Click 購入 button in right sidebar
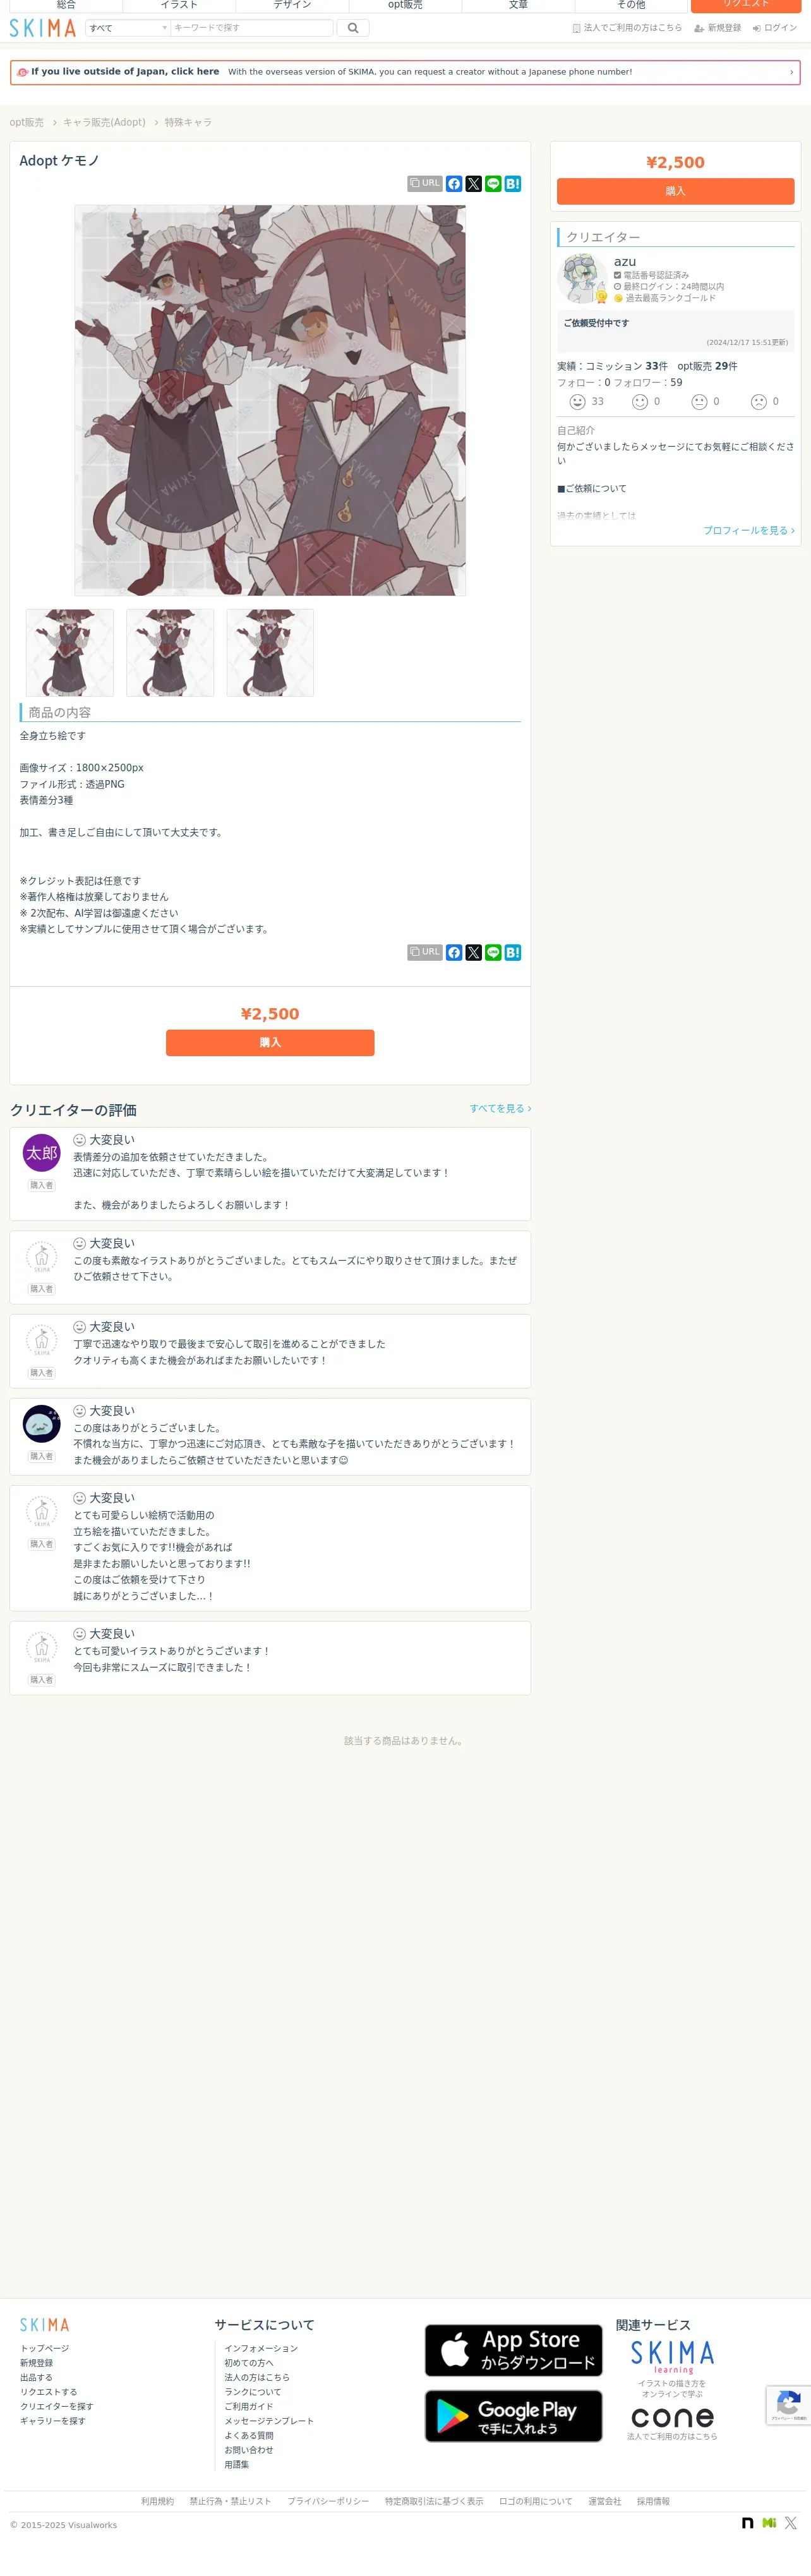The image size is (811, 2576). (x=676, y=191)
